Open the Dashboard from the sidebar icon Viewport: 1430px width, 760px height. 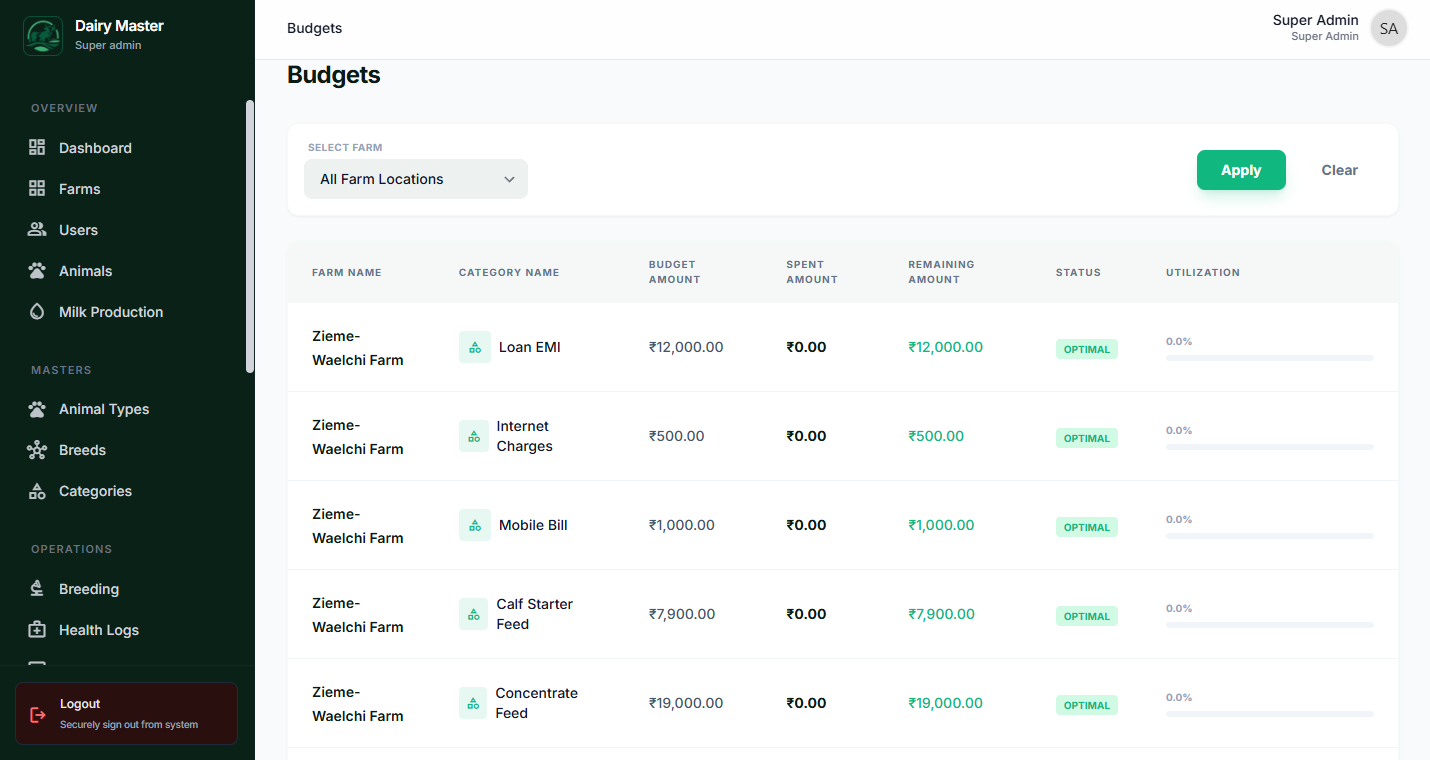[37, 147]
